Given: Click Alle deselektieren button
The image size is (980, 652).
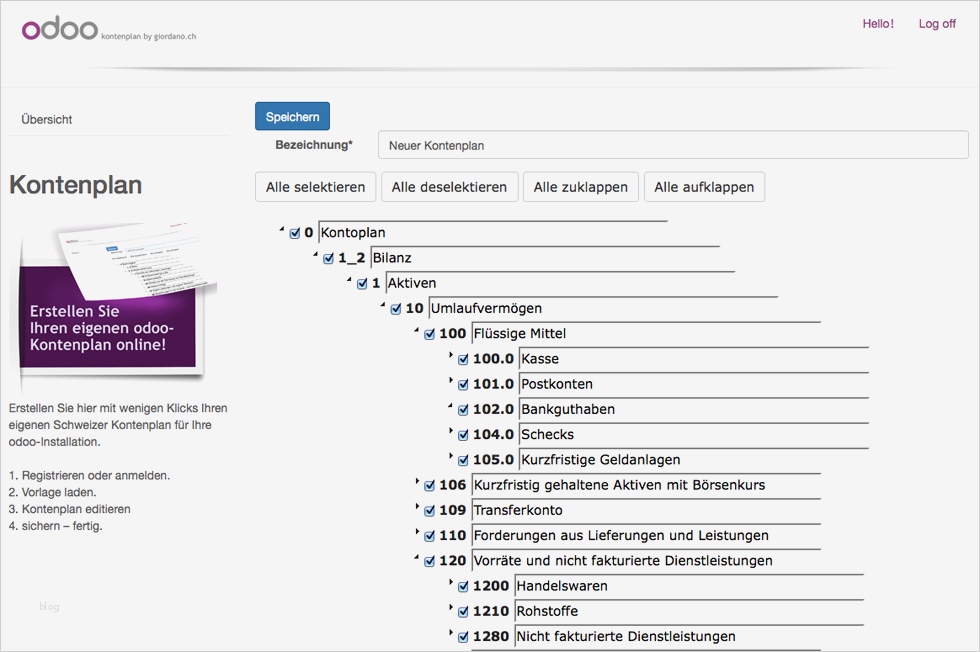Looking at the screenshot, I should click(450, 187).
